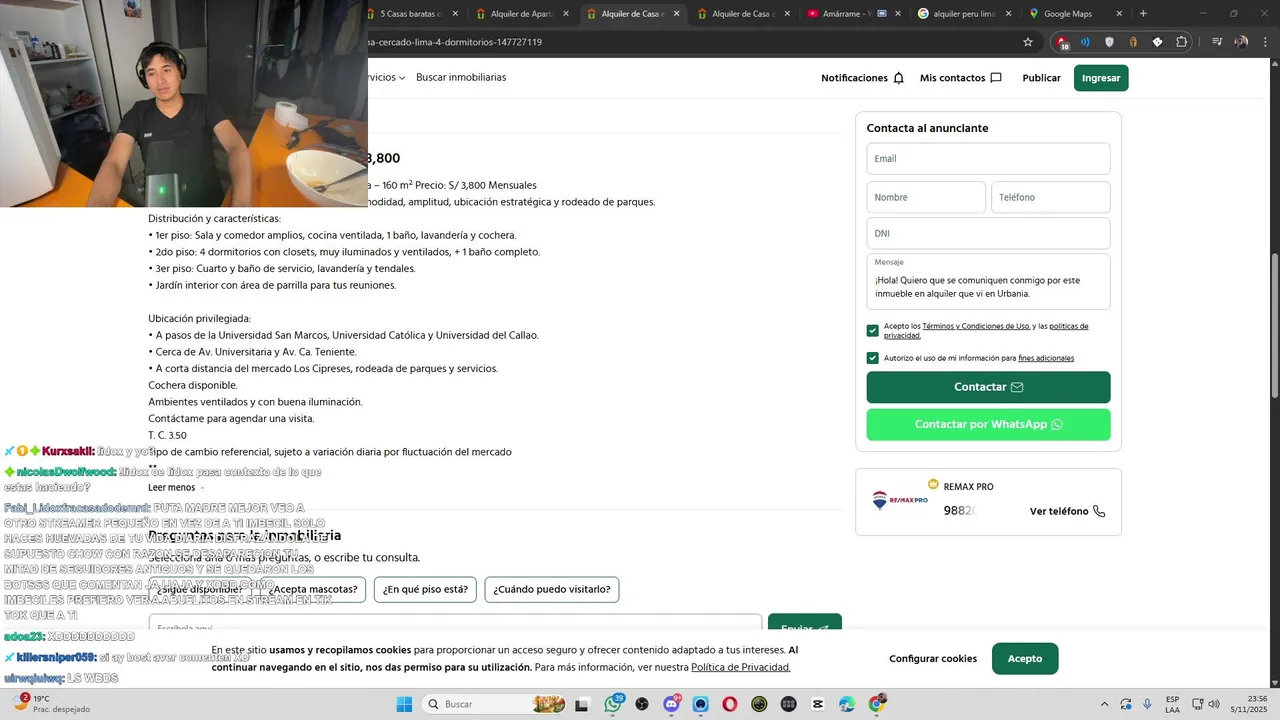Select ¿Acepta mascotas? question chip

coord(313,589)
